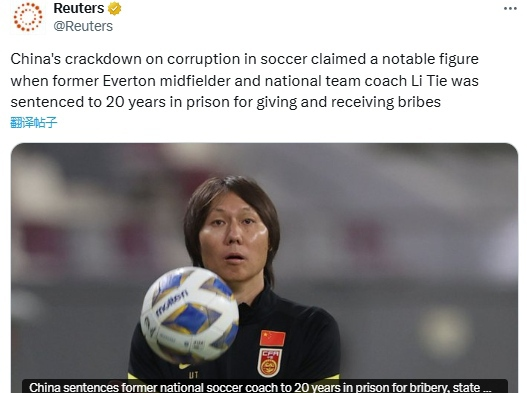Open the Reuters dotted-circle avatar logo
Viewport: 527px width, 393px height.
pyautogui.click(x=28, y=17)
